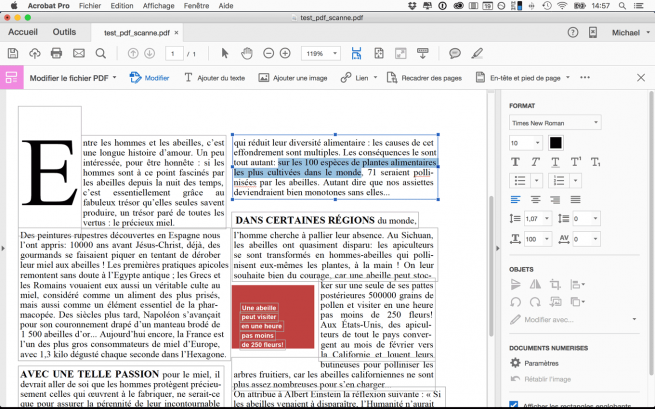Open the Fichier menu
The image size is (655, 409).
point(90,6)
